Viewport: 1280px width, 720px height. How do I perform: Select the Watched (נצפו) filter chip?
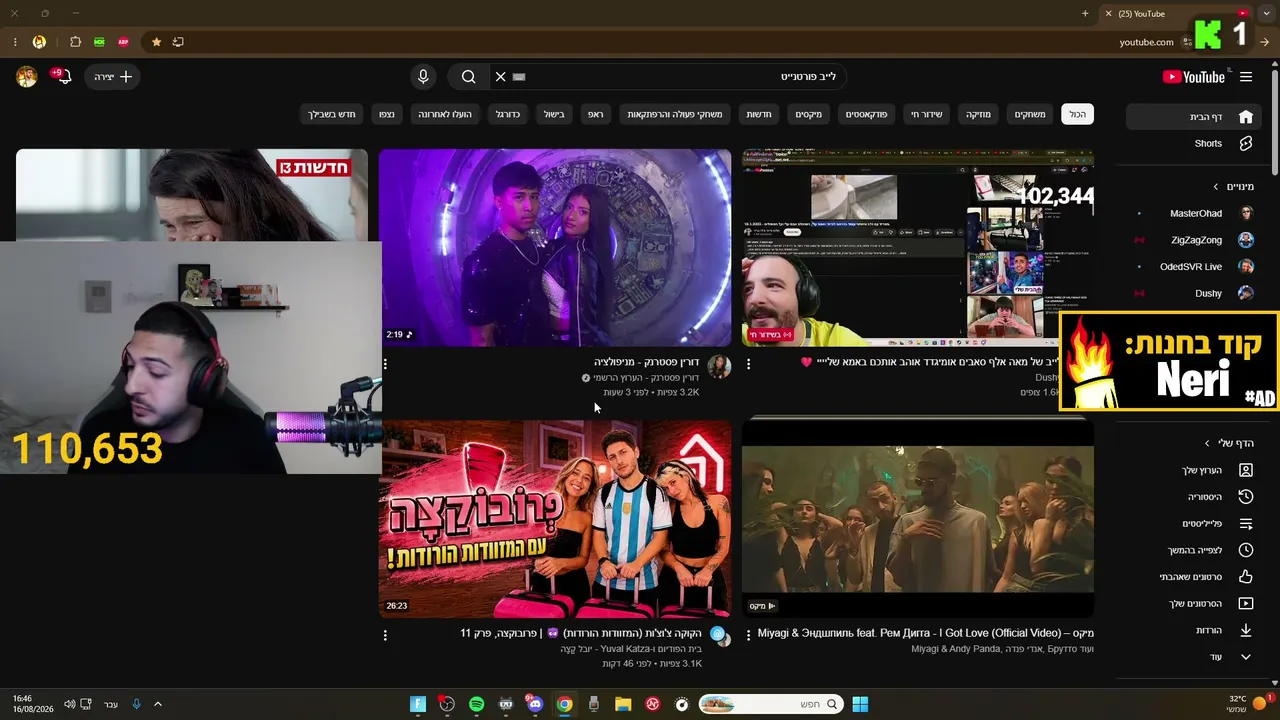tap(387, 114)
